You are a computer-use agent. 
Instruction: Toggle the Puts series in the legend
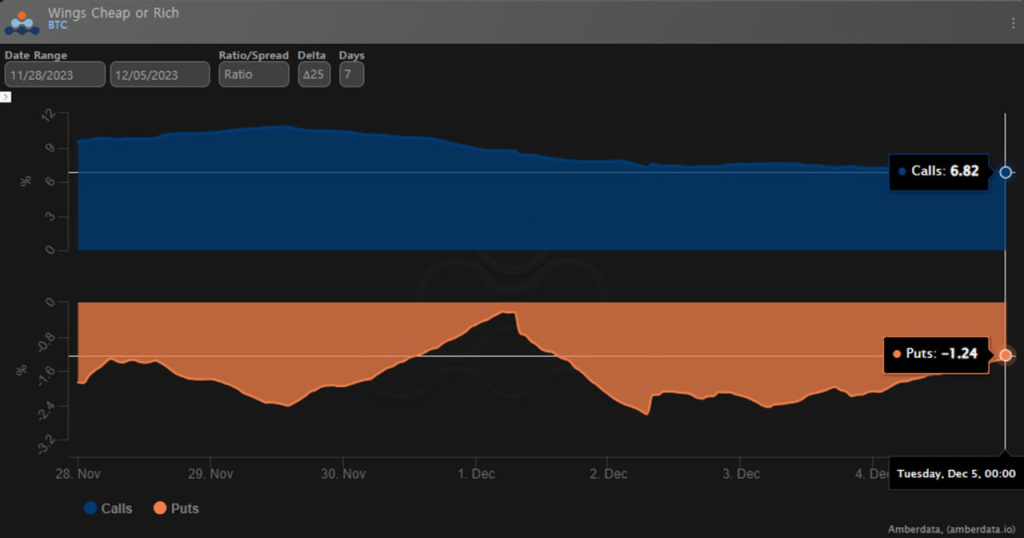[x=174, y=509]
